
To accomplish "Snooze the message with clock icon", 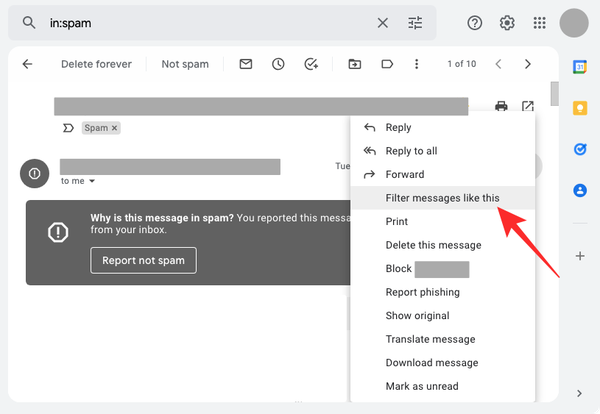I will coord(278,64).
